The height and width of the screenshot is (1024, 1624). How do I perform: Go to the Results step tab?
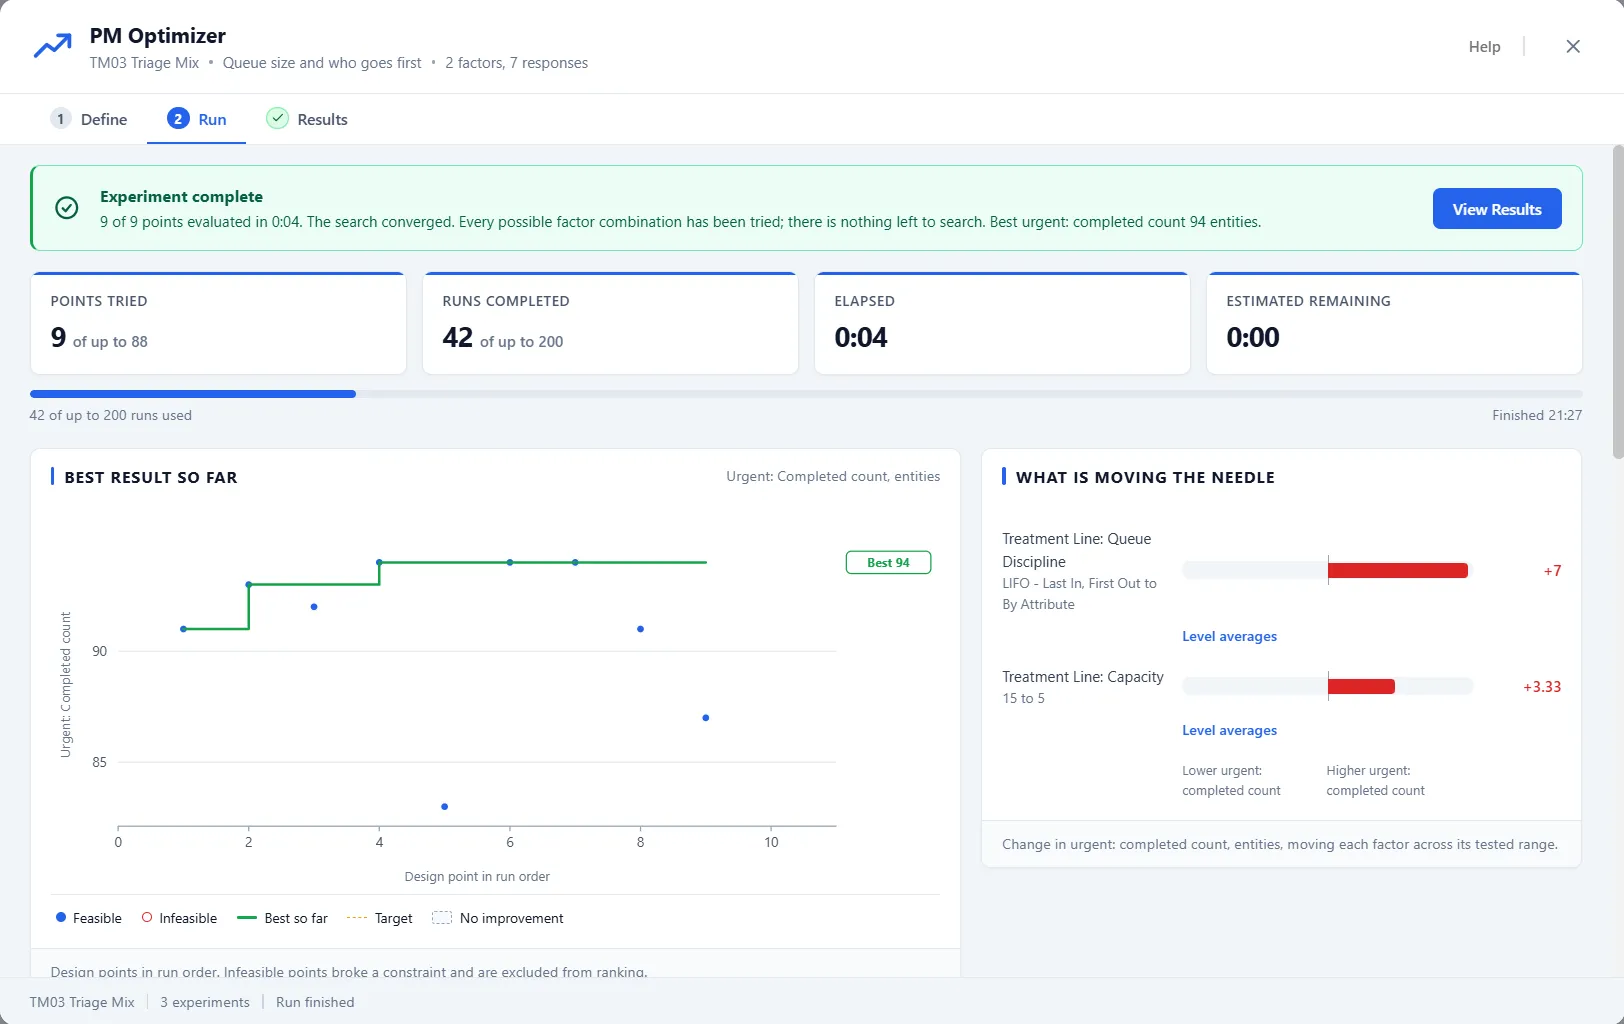(307, 119)
